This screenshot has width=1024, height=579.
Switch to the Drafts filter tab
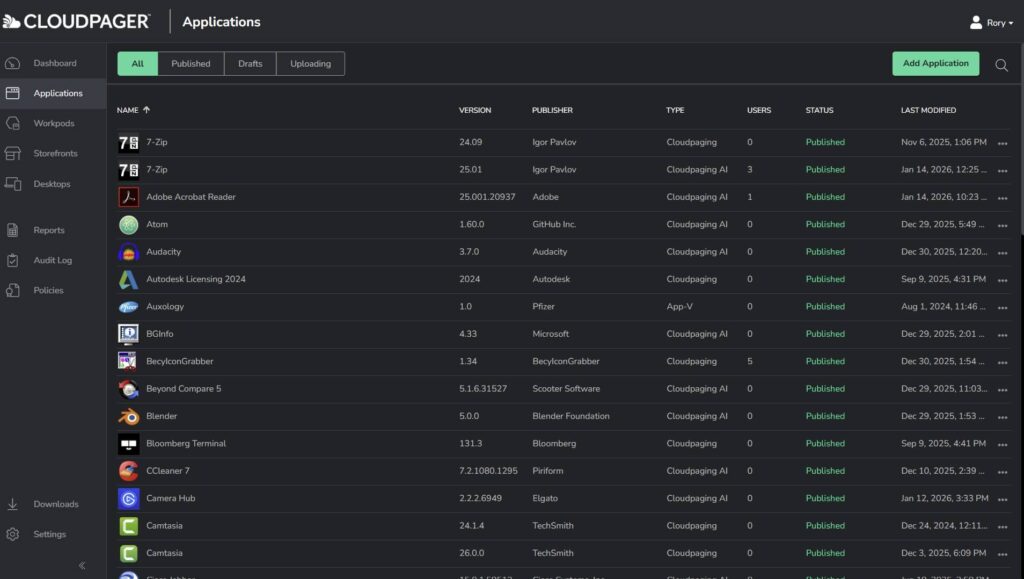click(x=250, y=63)
